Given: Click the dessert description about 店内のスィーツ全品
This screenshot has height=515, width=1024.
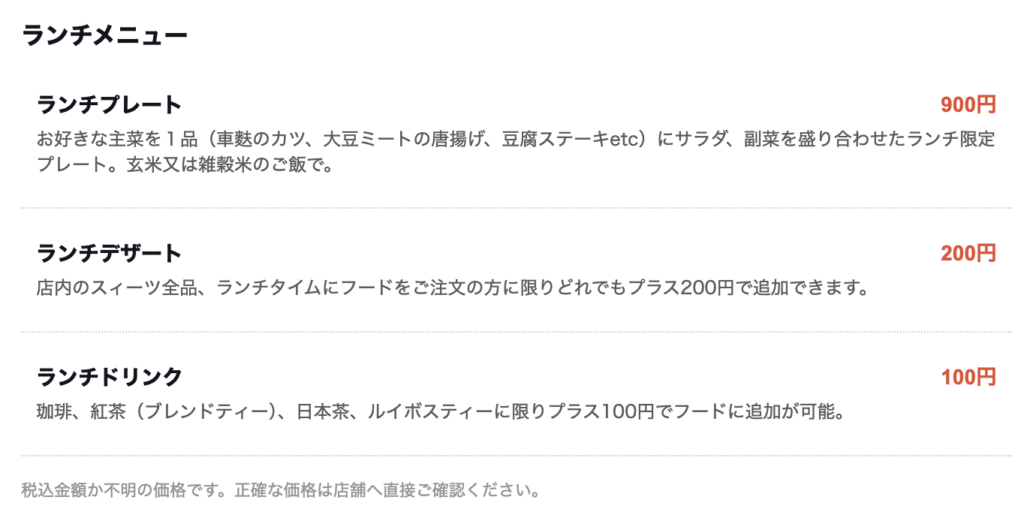Looking at the screenshot, I should pos(453,288).
